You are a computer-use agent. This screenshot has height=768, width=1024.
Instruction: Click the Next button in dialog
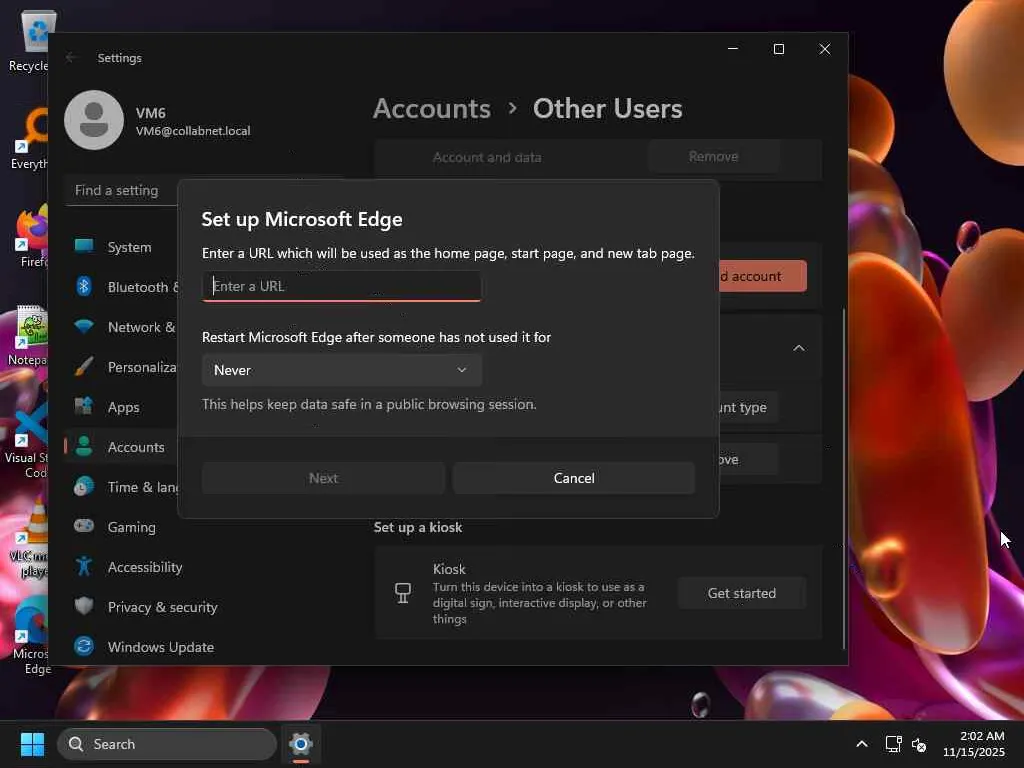coord(323,478)
